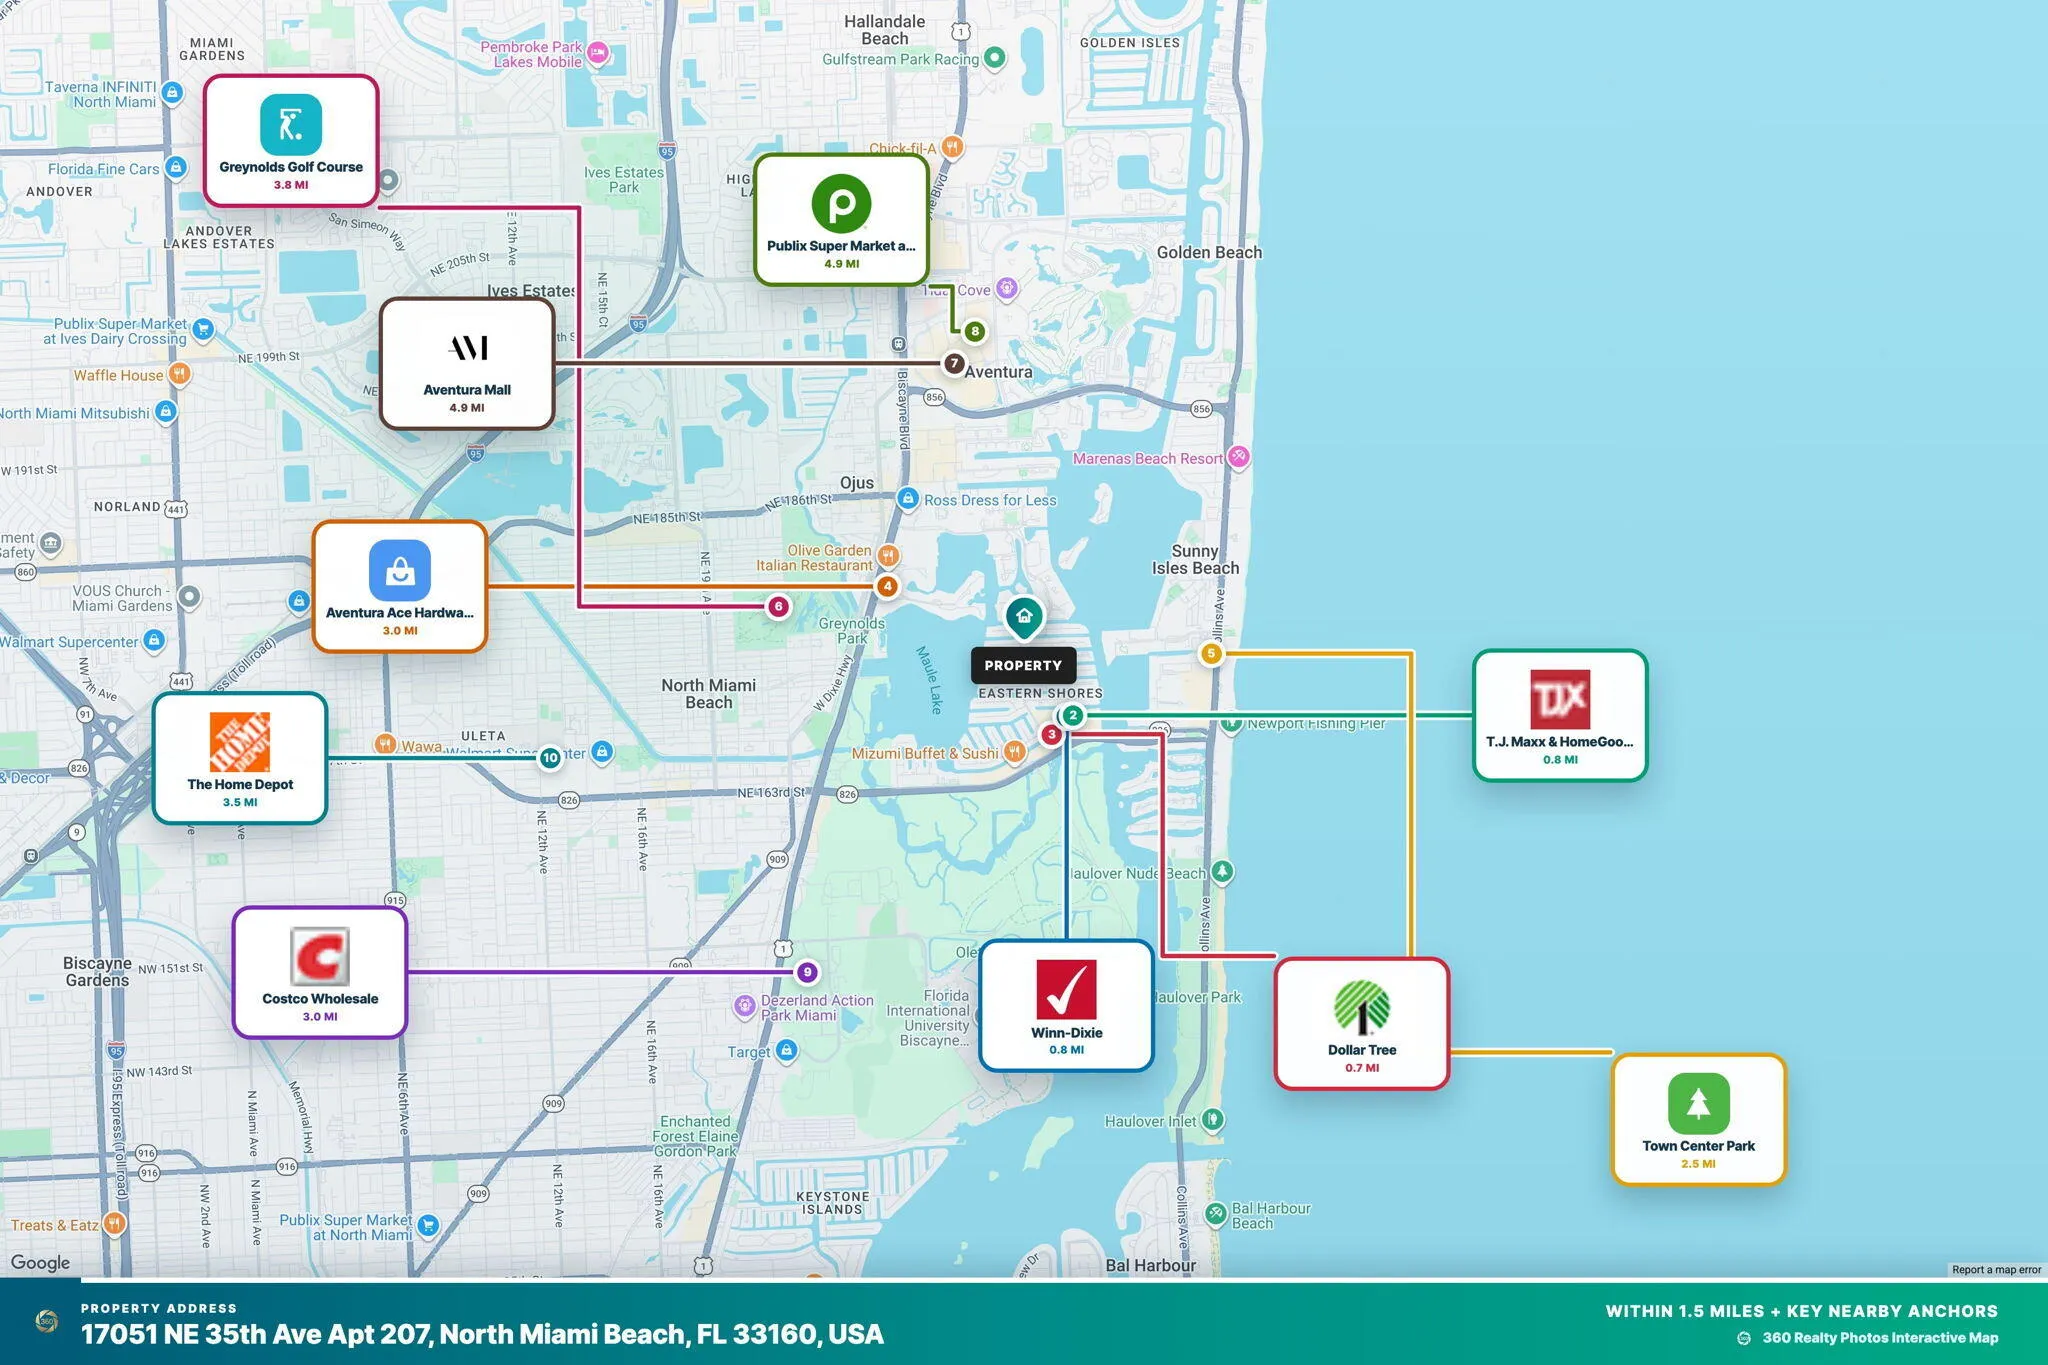2048x1365 pixels.
Task: Select the Taverna INFINITI North Miami pin
Action: tap(172, 93)
